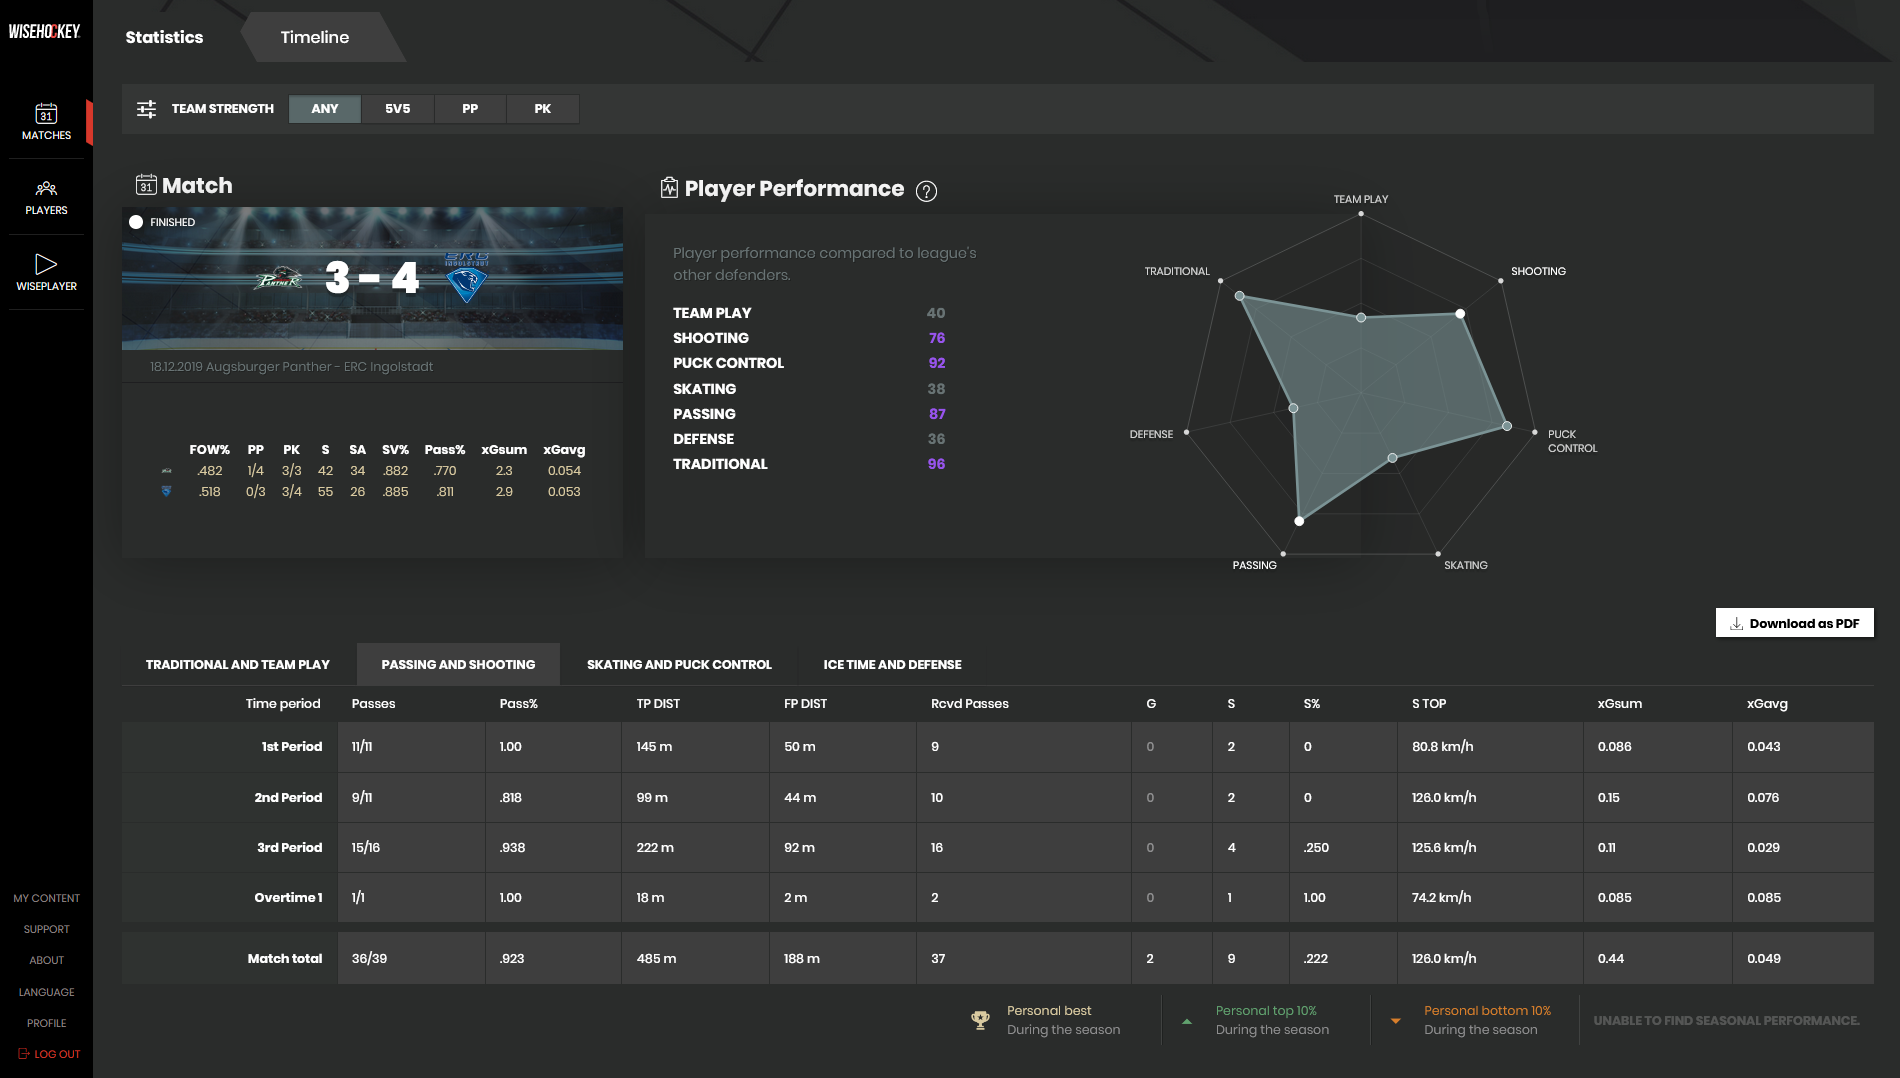Click the radar chart Puck Control point
The image size is (1900, 1078).
click(1507, 426)
